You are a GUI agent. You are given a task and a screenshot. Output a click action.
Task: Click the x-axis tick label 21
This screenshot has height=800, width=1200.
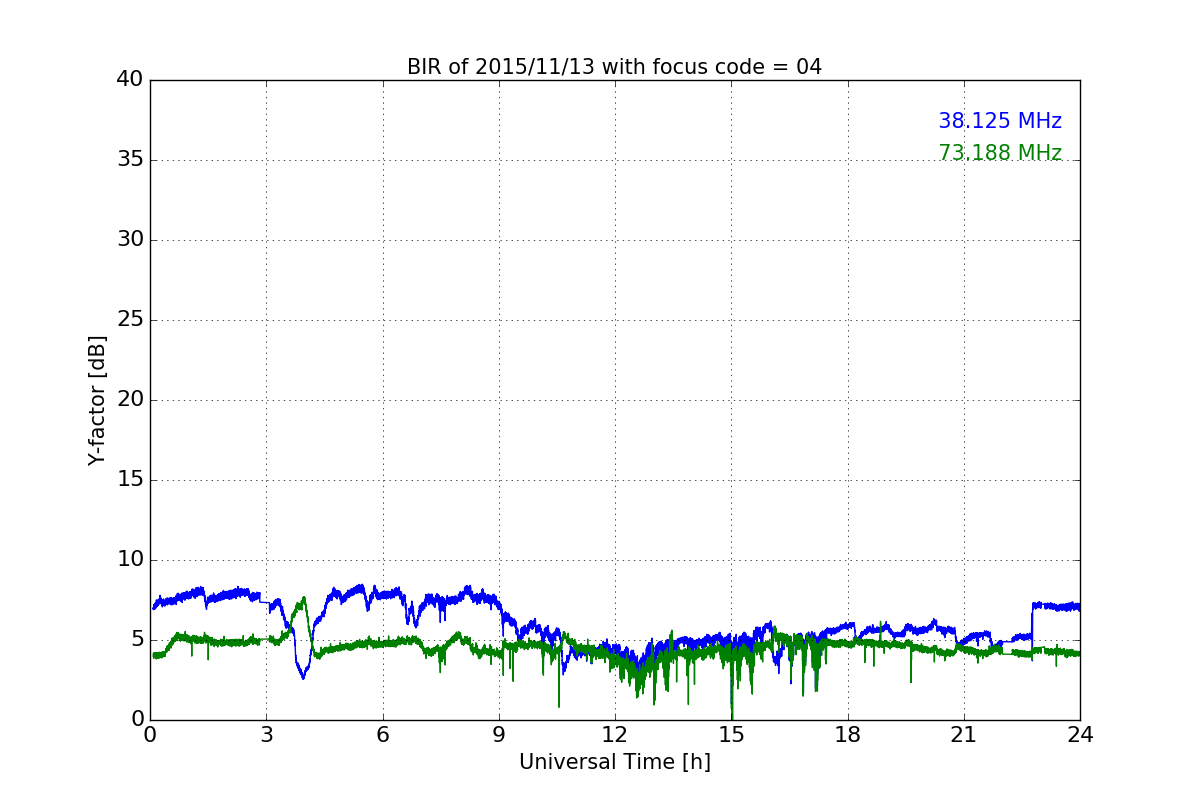[x=964, y=735]
